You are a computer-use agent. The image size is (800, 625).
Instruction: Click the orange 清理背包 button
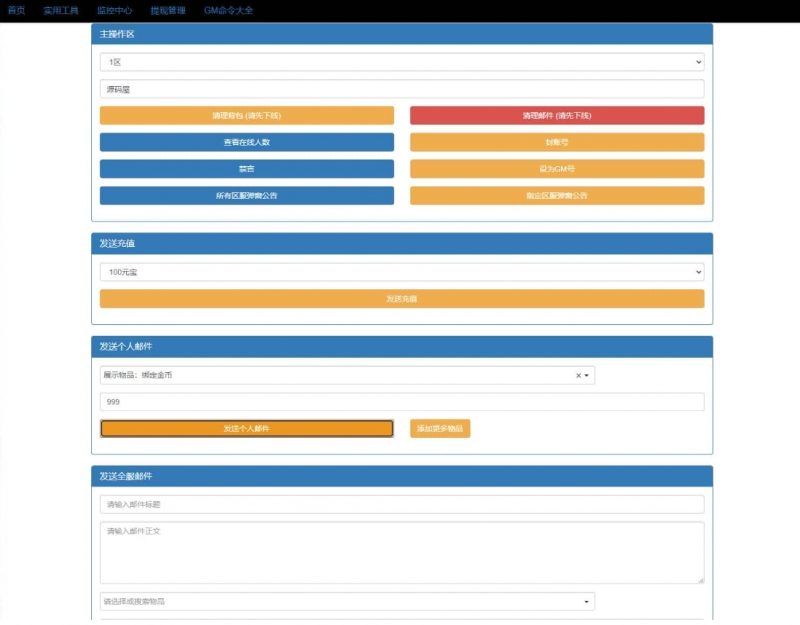click(247, 116)
